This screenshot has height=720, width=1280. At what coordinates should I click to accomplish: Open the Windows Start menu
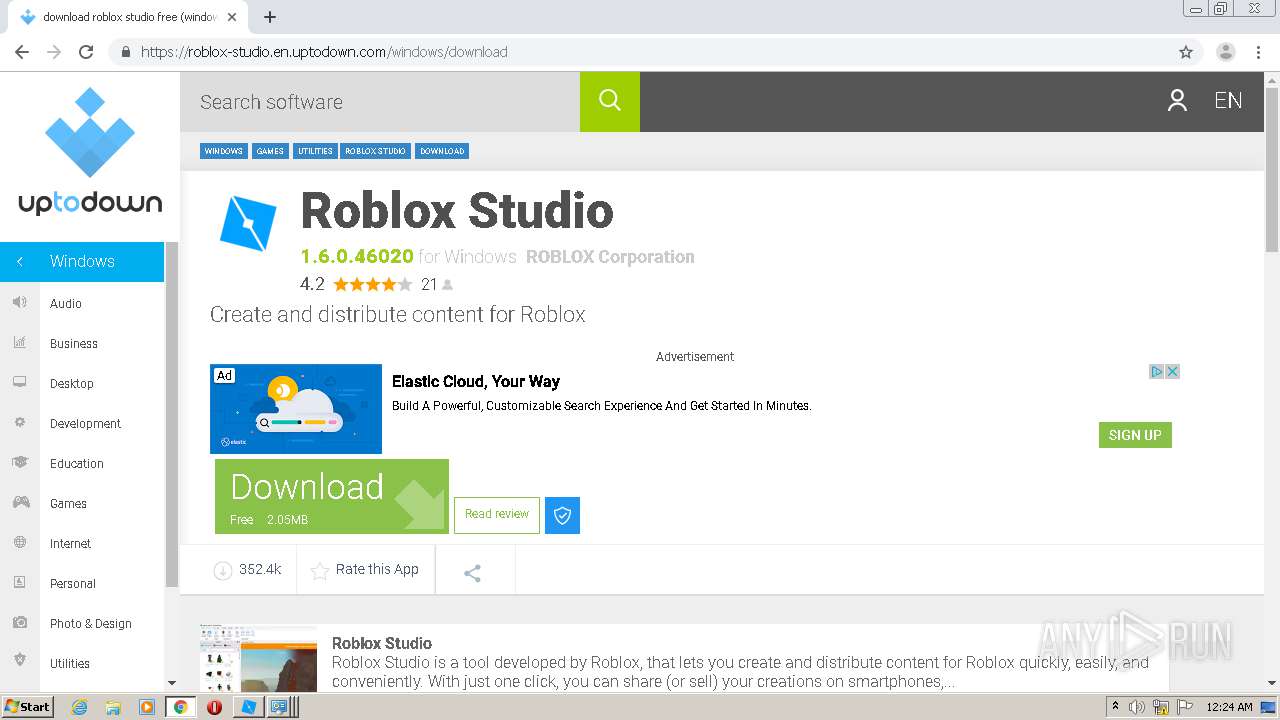[28, 706]
